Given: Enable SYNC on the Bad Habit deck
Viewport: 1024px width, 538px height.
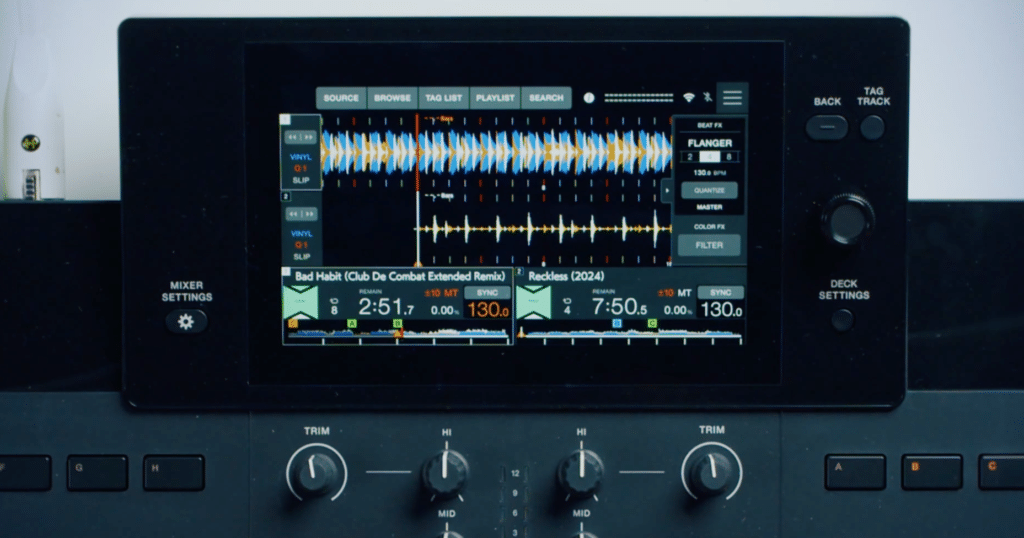Looking at the screenshot, I should point(487,293).
